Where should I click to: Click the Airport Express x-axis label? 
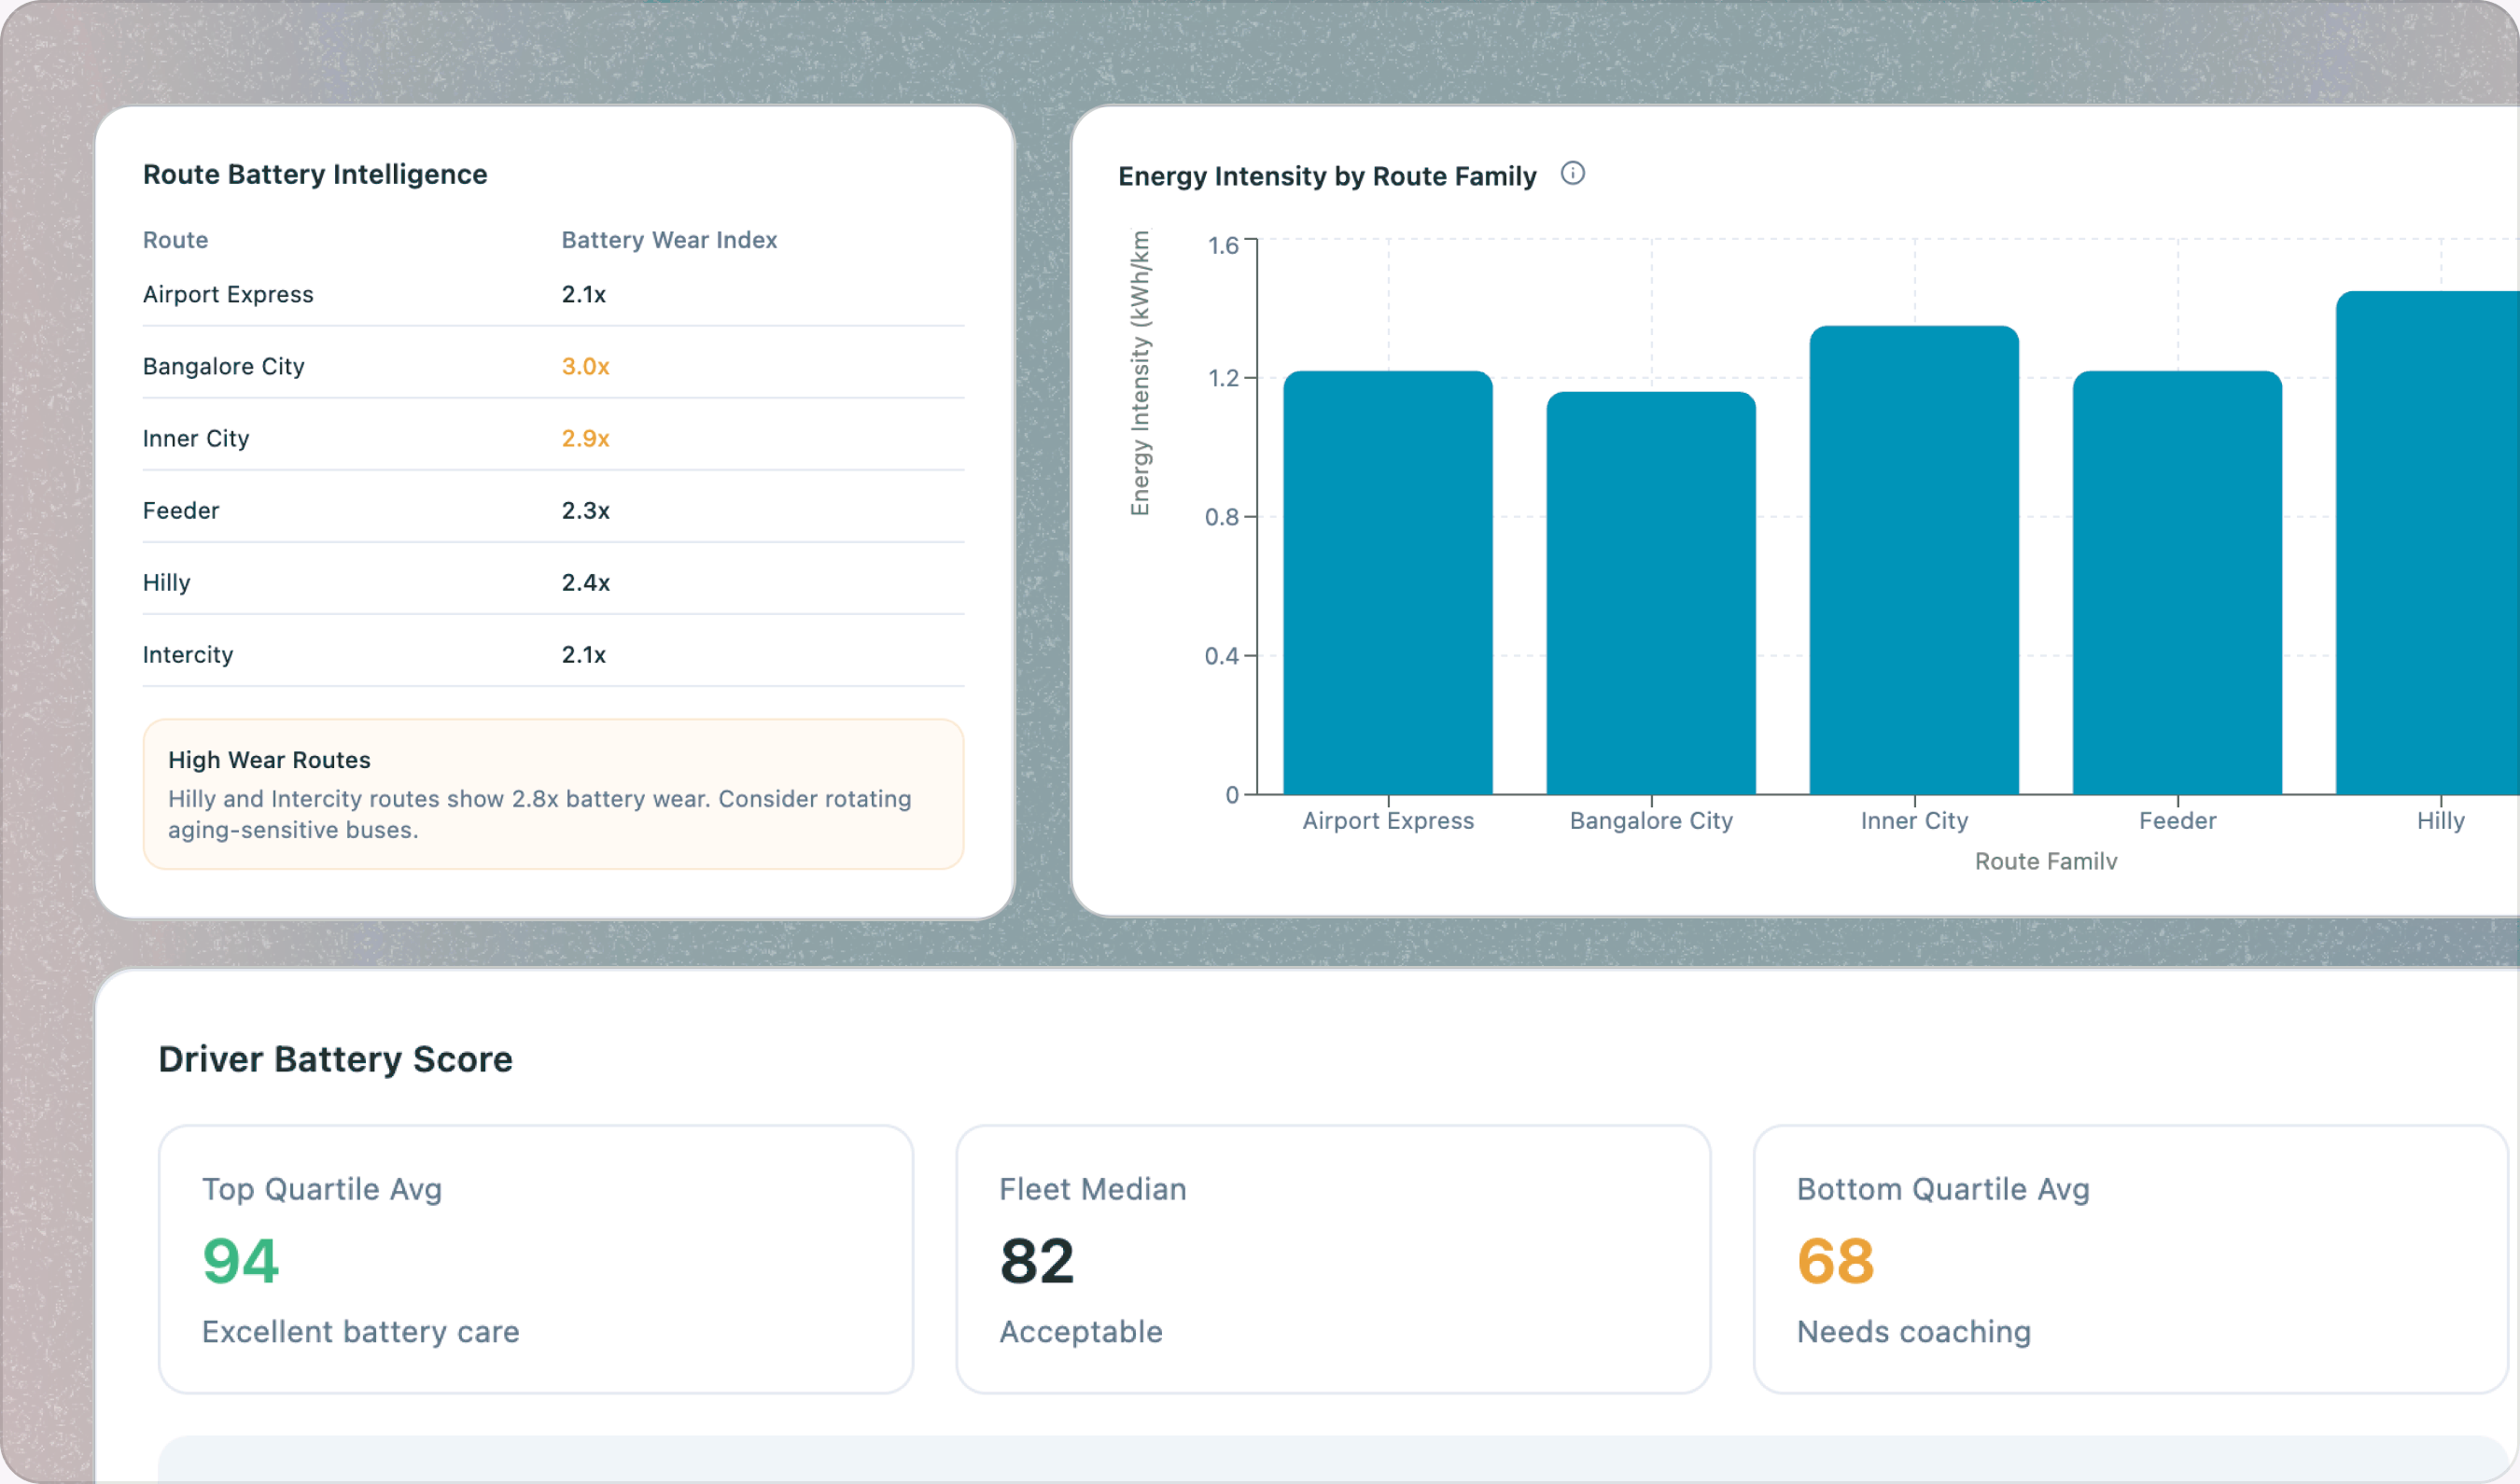click(x=1388, y=821)
